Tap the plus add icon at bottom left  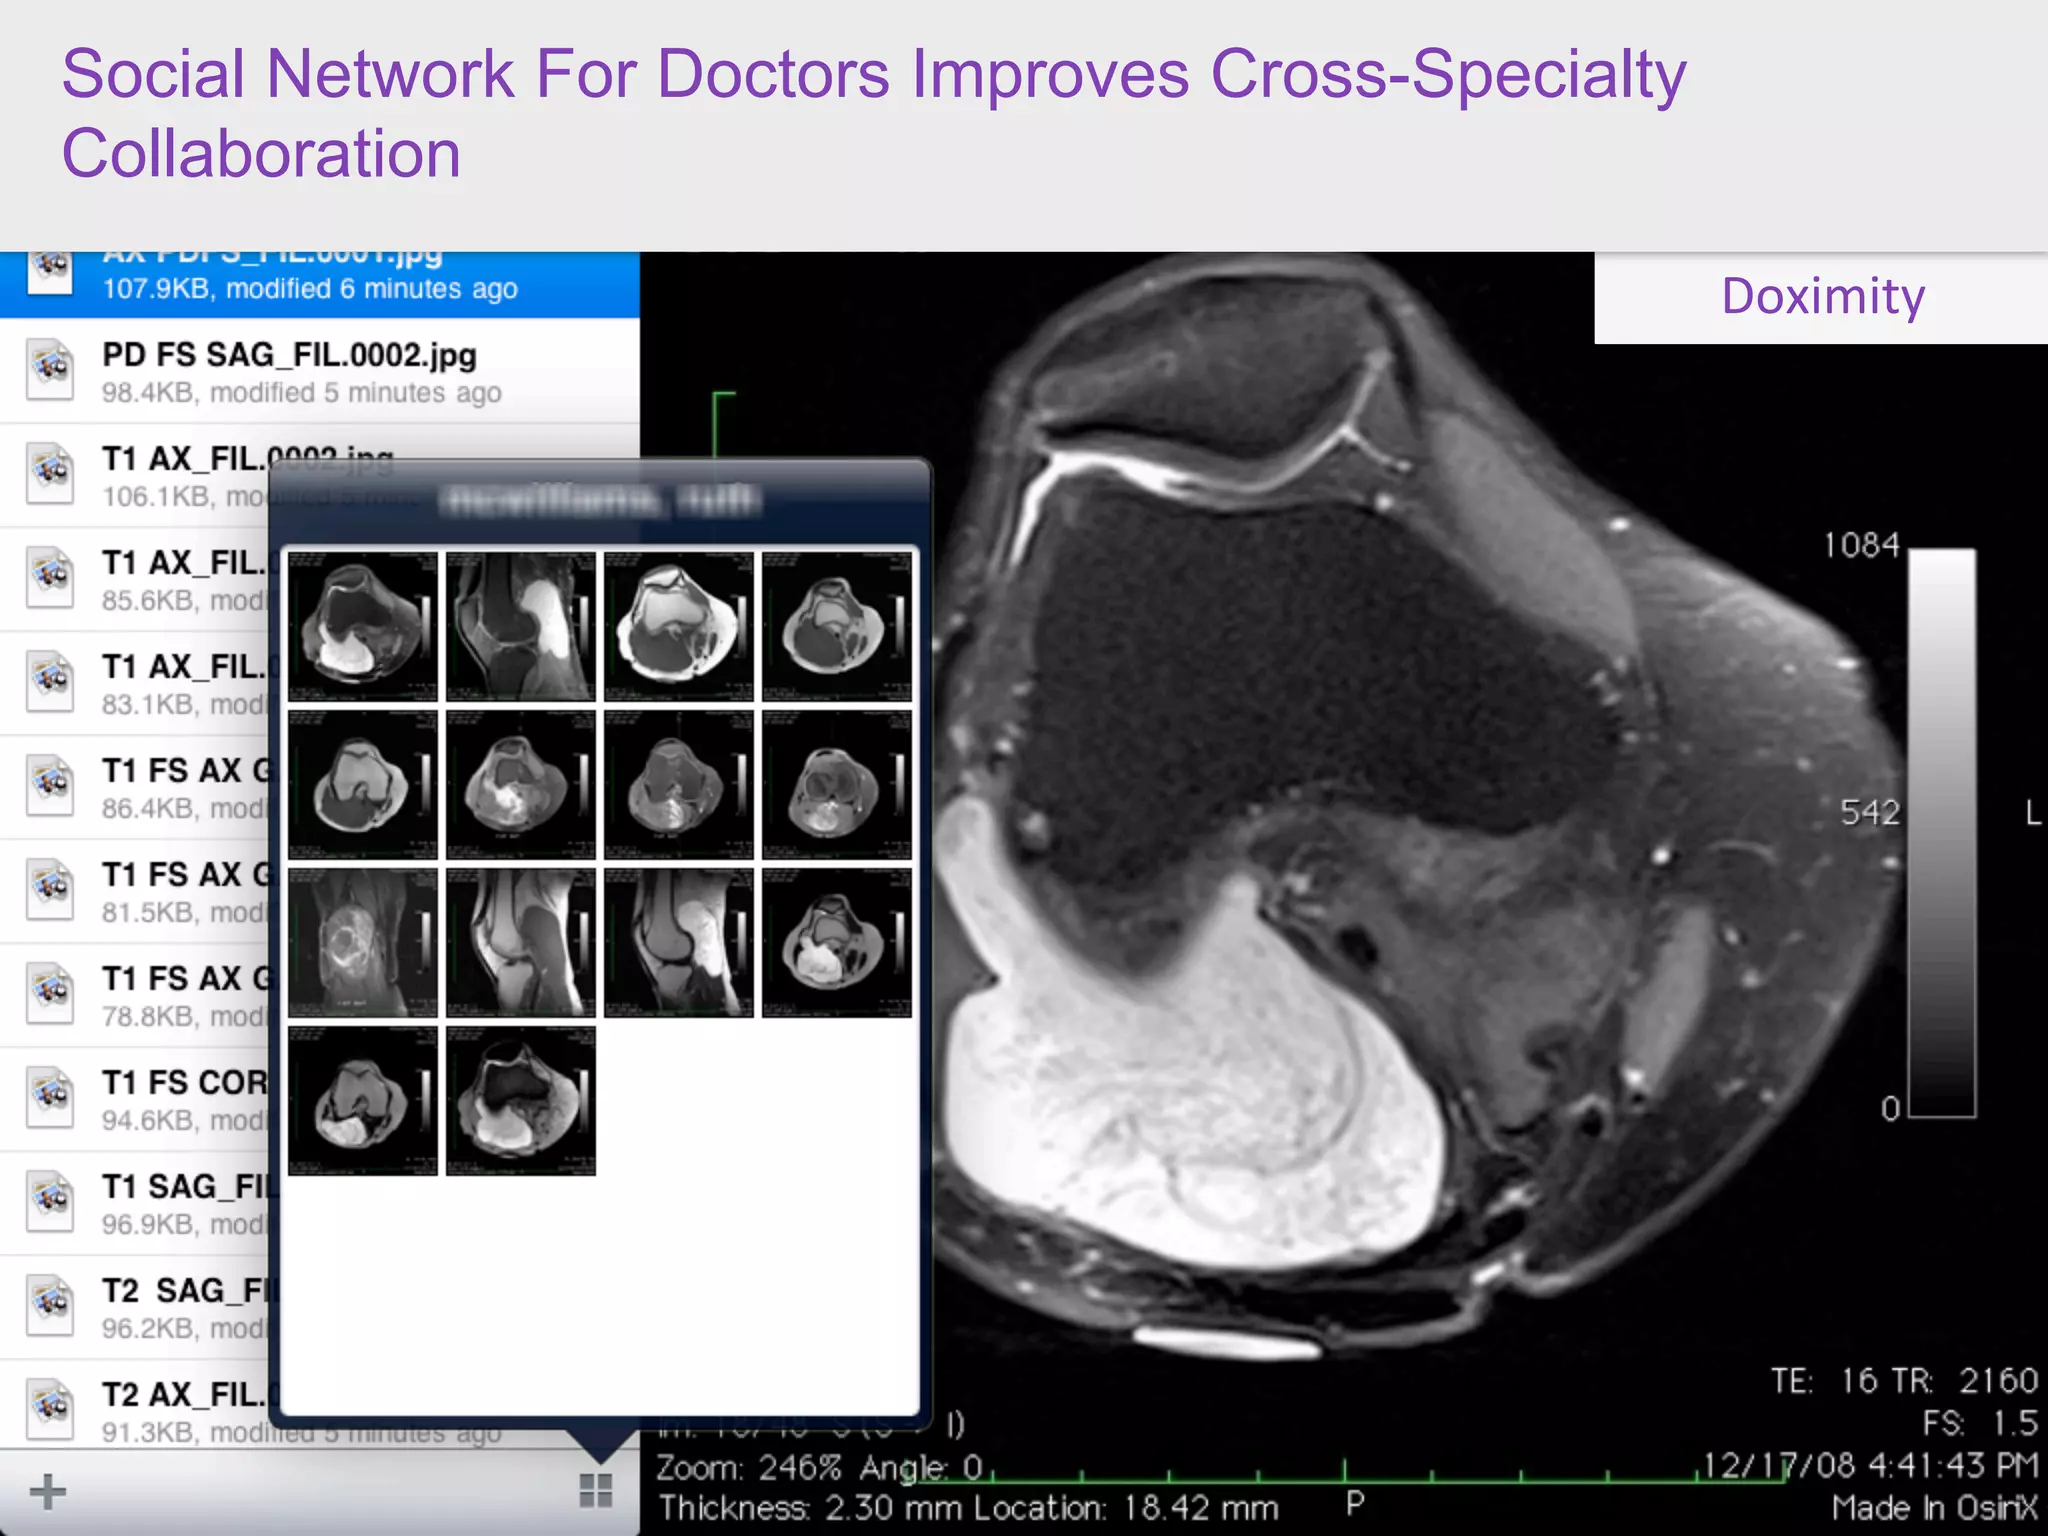(47, 1492)
